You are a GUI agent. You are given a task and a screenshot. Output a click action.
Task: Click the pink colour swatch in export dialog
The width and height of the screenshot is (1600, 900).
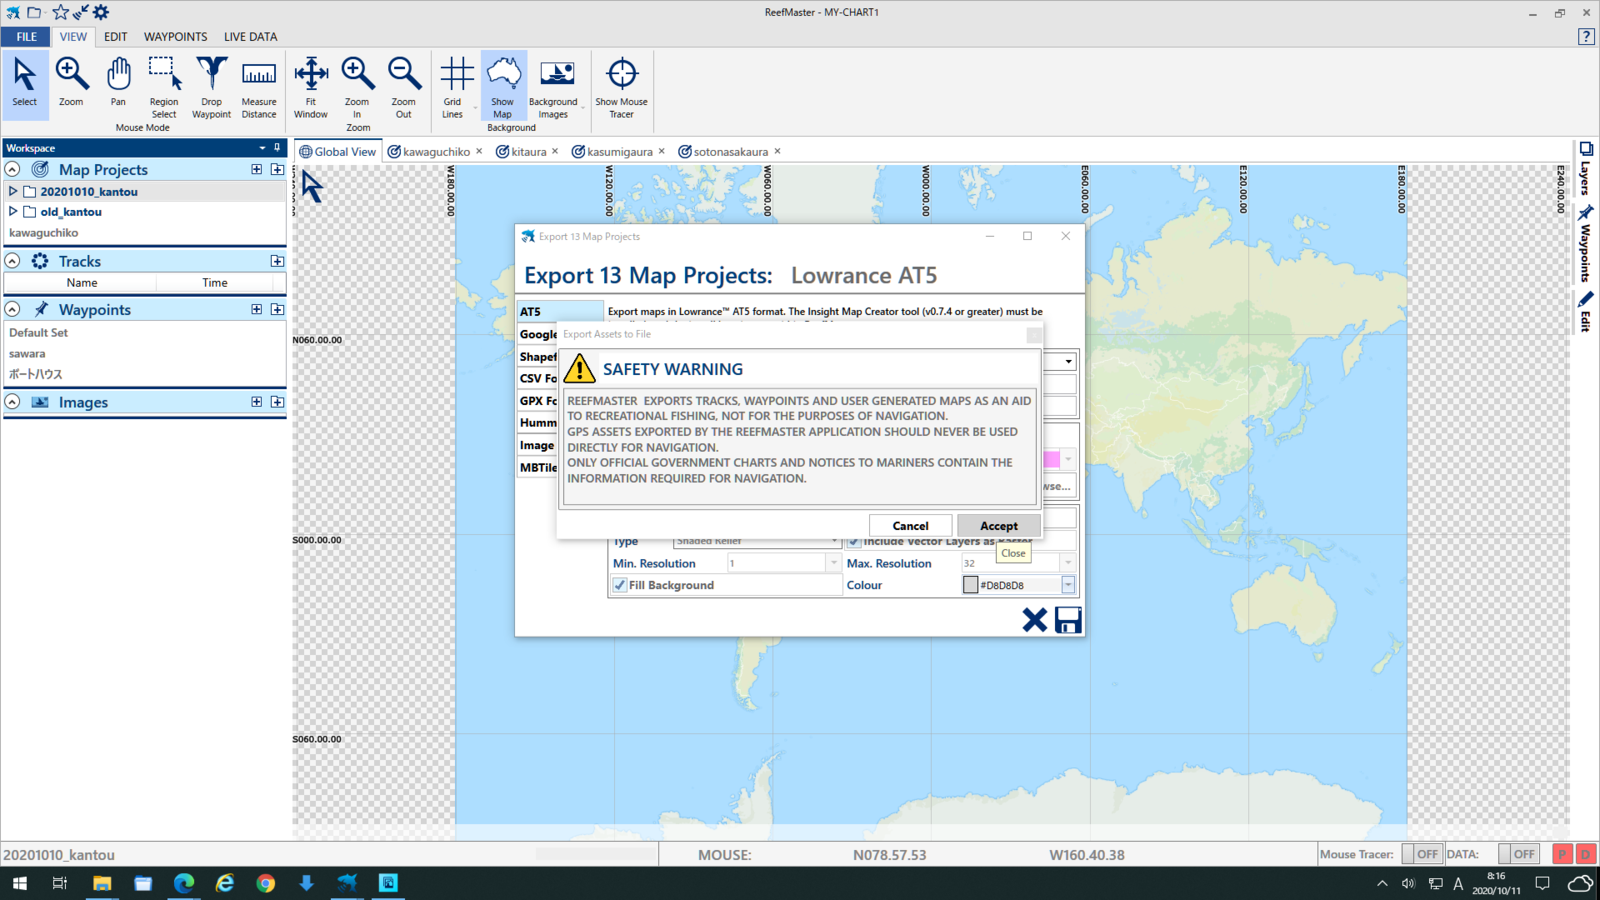tap(1051, 460)
